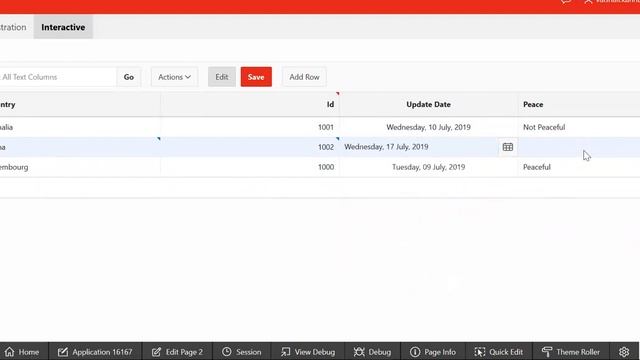The image size is (640, 360).
Task: Open View Debug
Action: [x=308, y=351]
